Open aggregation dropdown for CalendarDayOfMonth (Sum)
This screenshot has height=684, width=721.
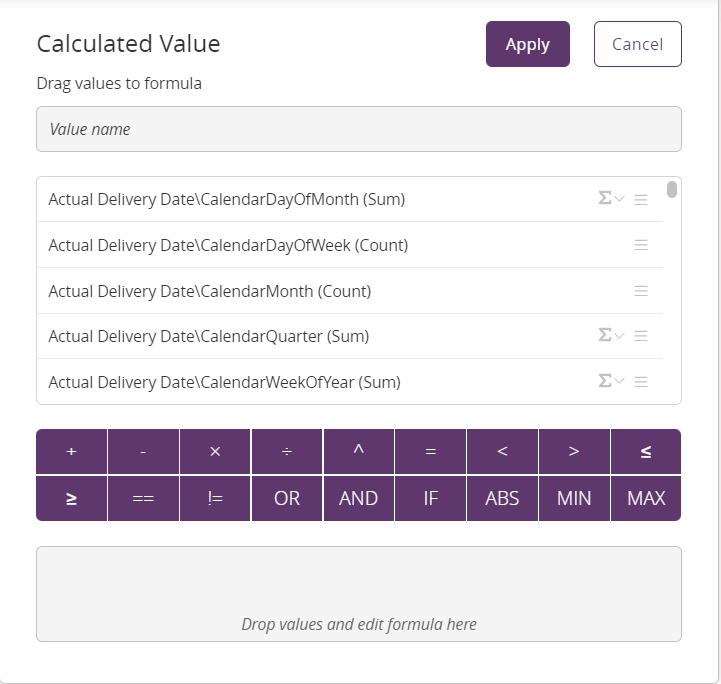610,199
